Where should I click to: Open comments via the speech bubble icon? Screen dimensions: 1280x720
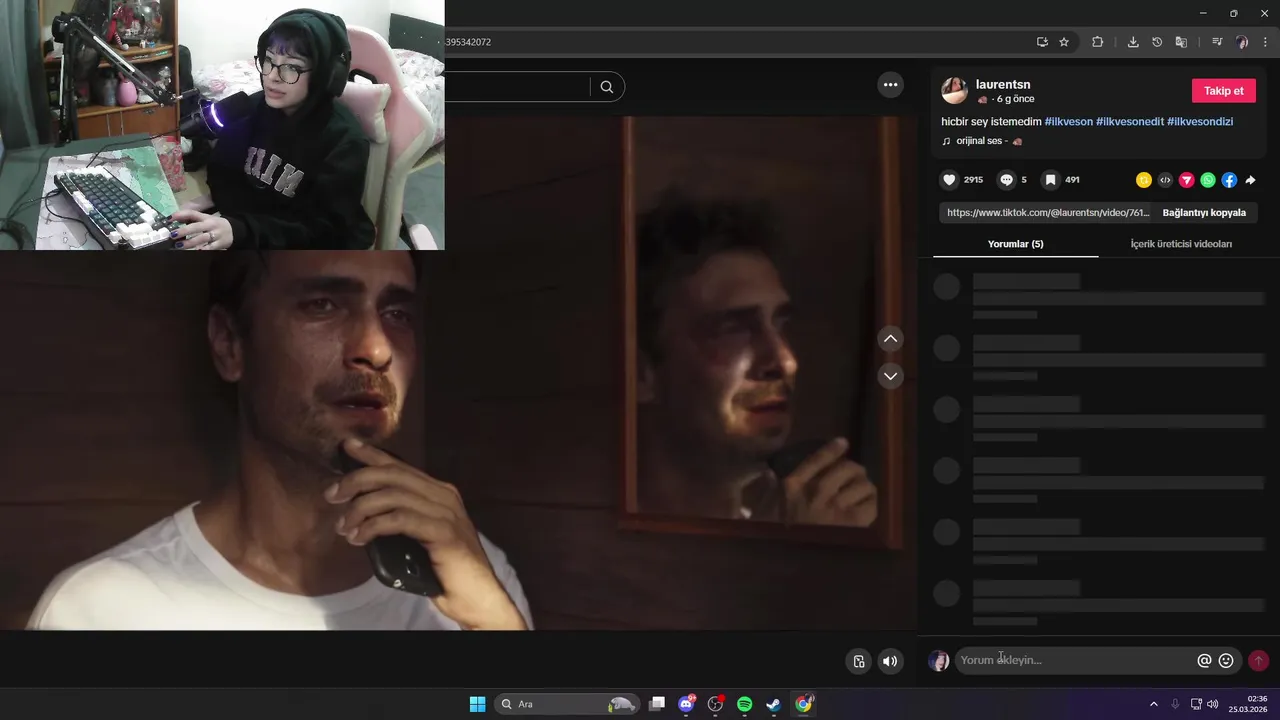1007,180
